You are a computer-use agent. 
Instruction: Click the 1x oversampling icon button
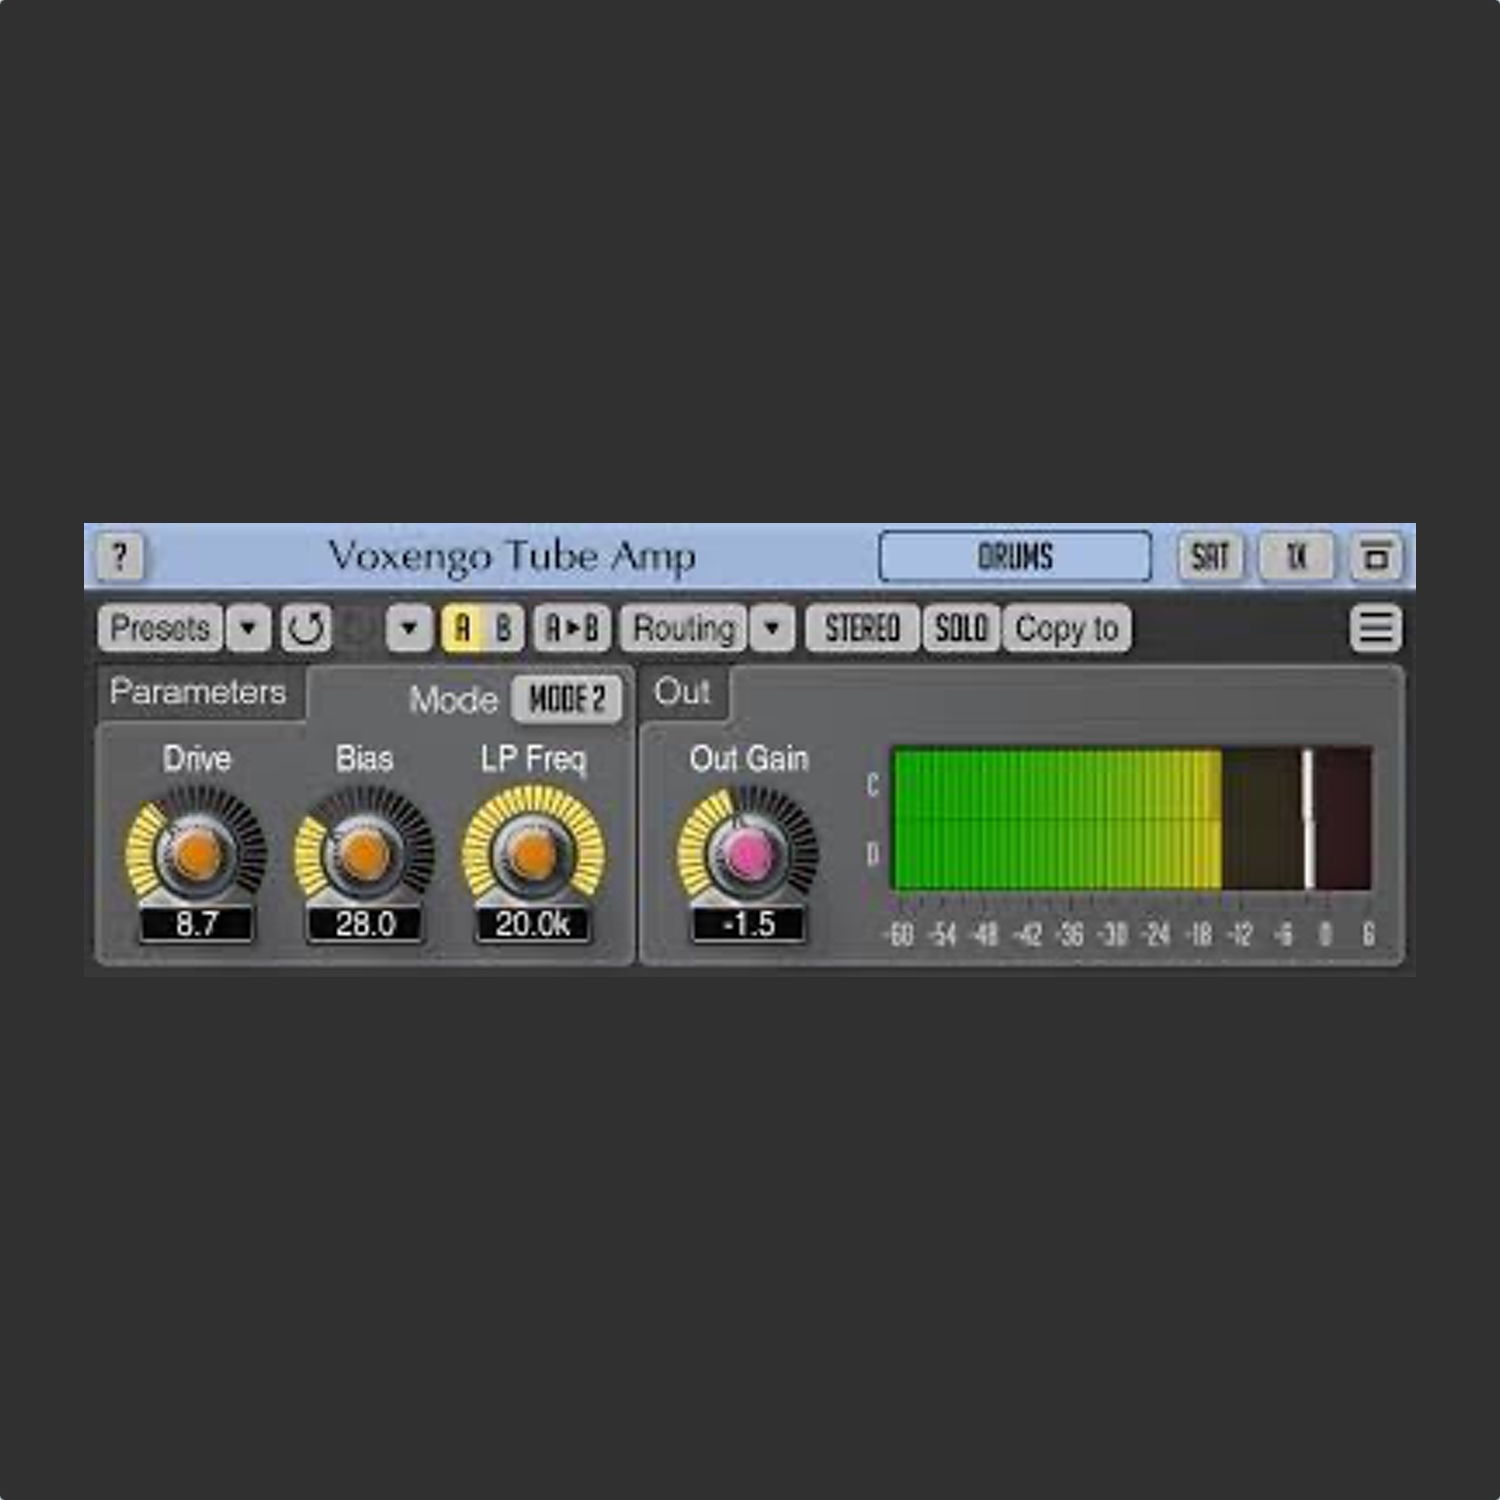1296,556
